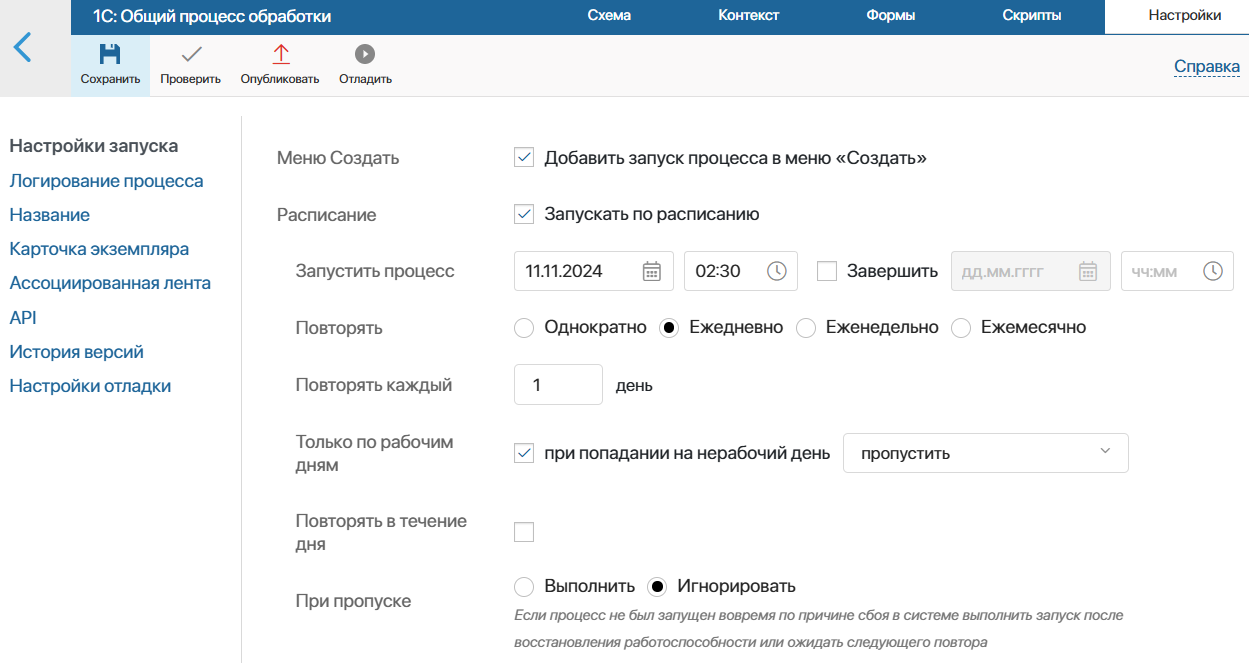This screenshot has width=1249, height=663.
Task: Choose Выполнить for missed runs
Action: point(523,586)
